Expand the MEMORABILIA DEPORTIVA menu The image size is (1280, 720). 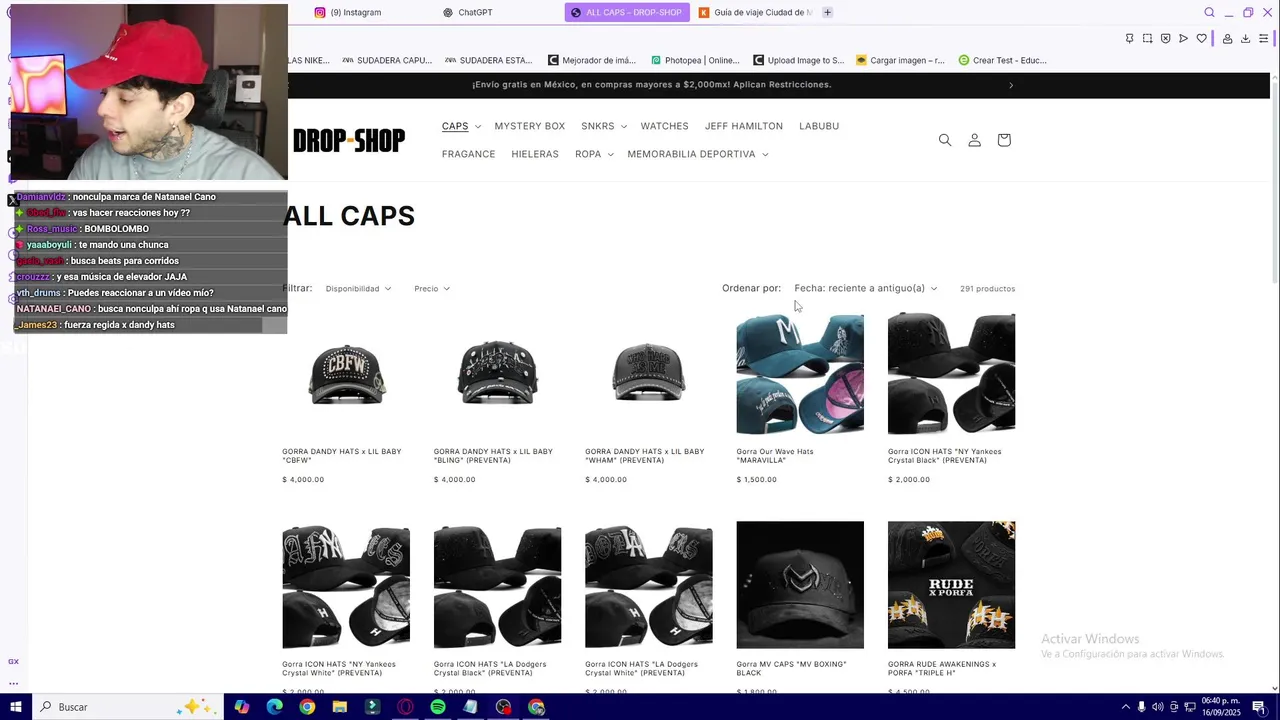pos(698,154)
